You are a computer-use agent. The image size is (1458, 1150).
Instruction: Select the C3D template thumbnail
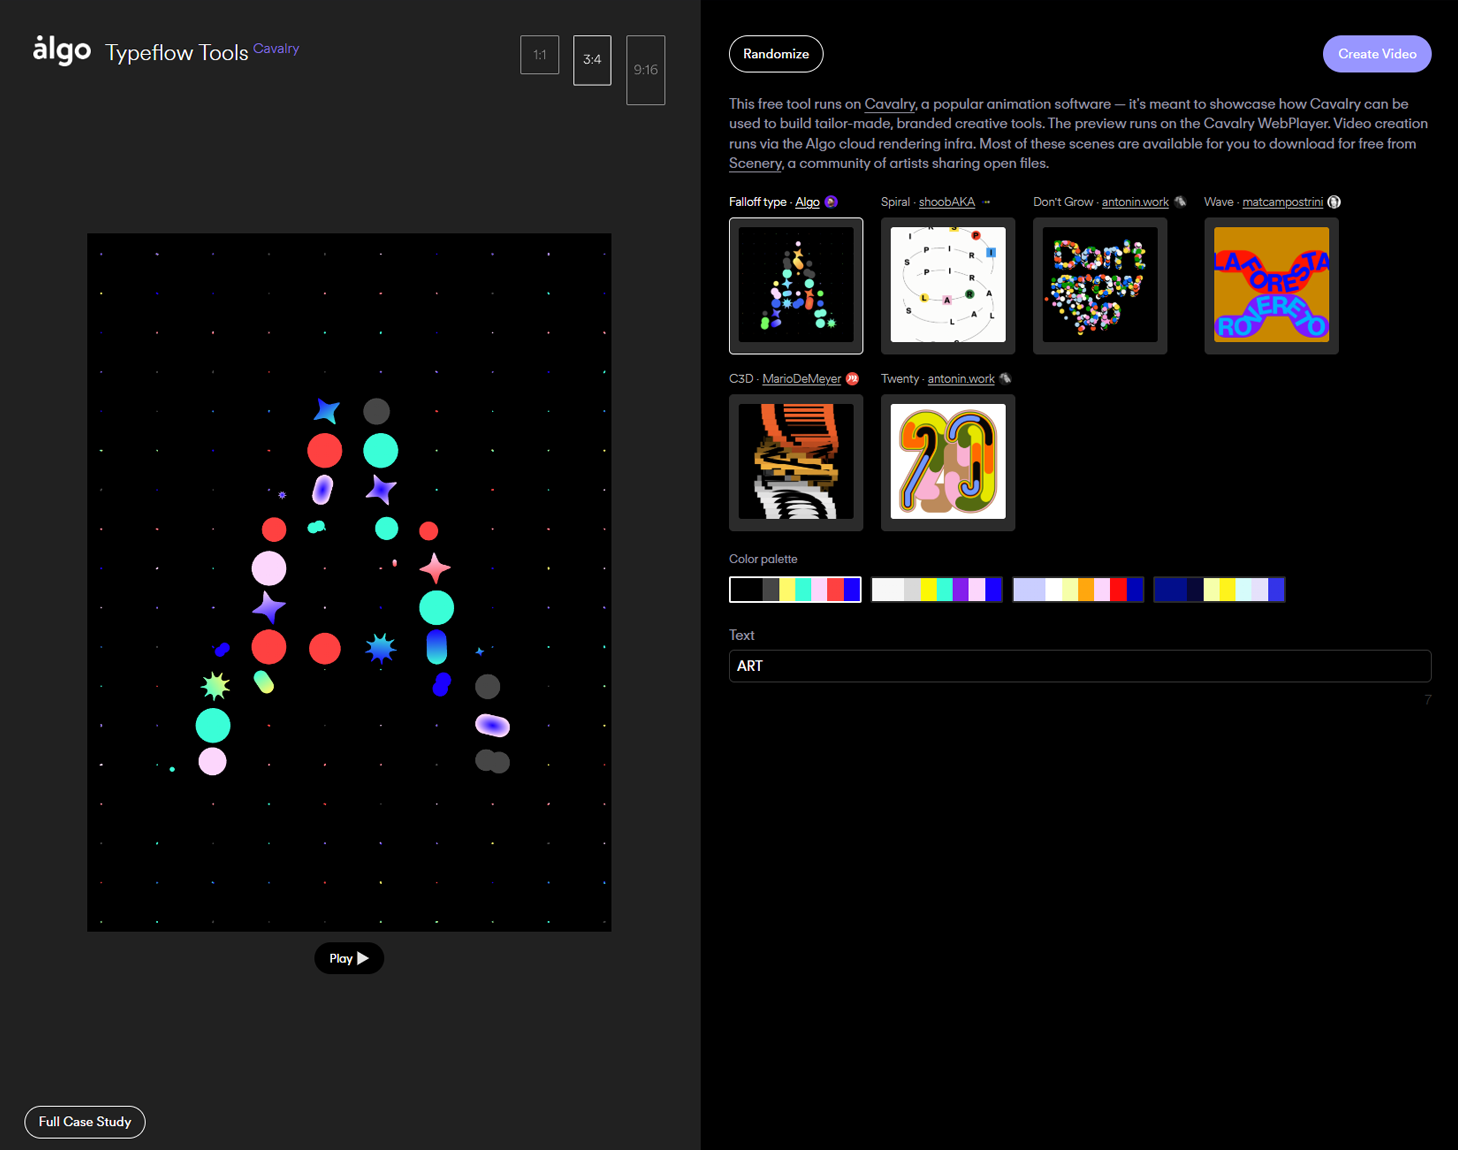796,462
